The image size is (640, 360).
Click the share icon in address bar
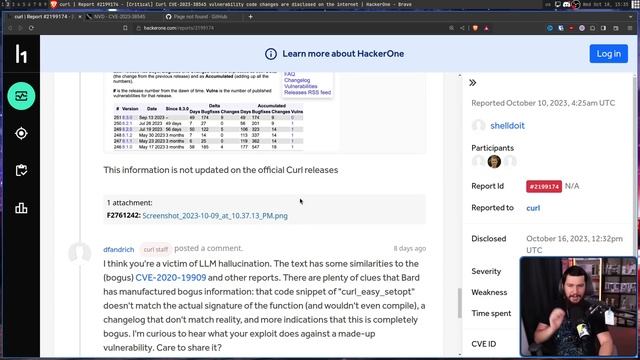[x=462, y=28]
